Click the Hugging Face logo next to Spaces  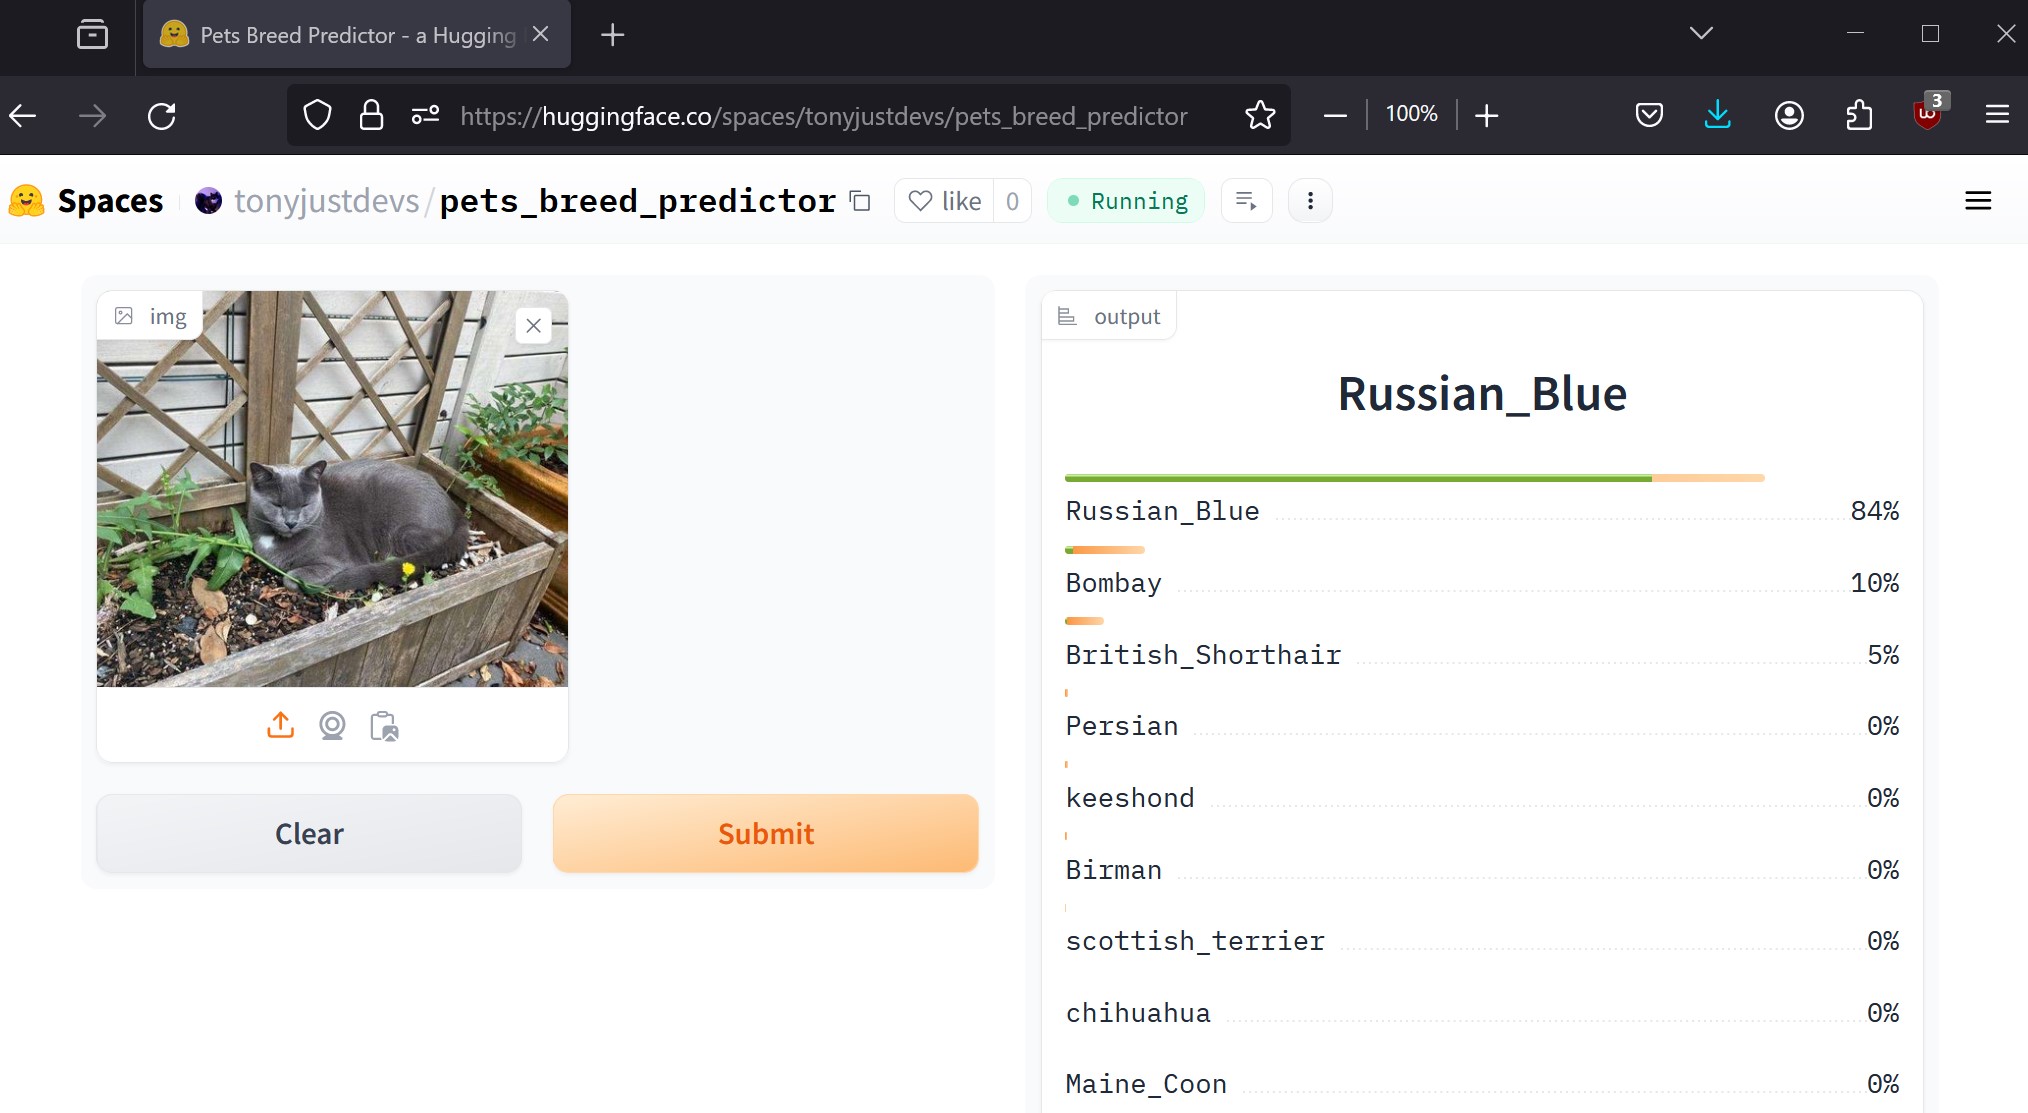click(x=27, y=201)
